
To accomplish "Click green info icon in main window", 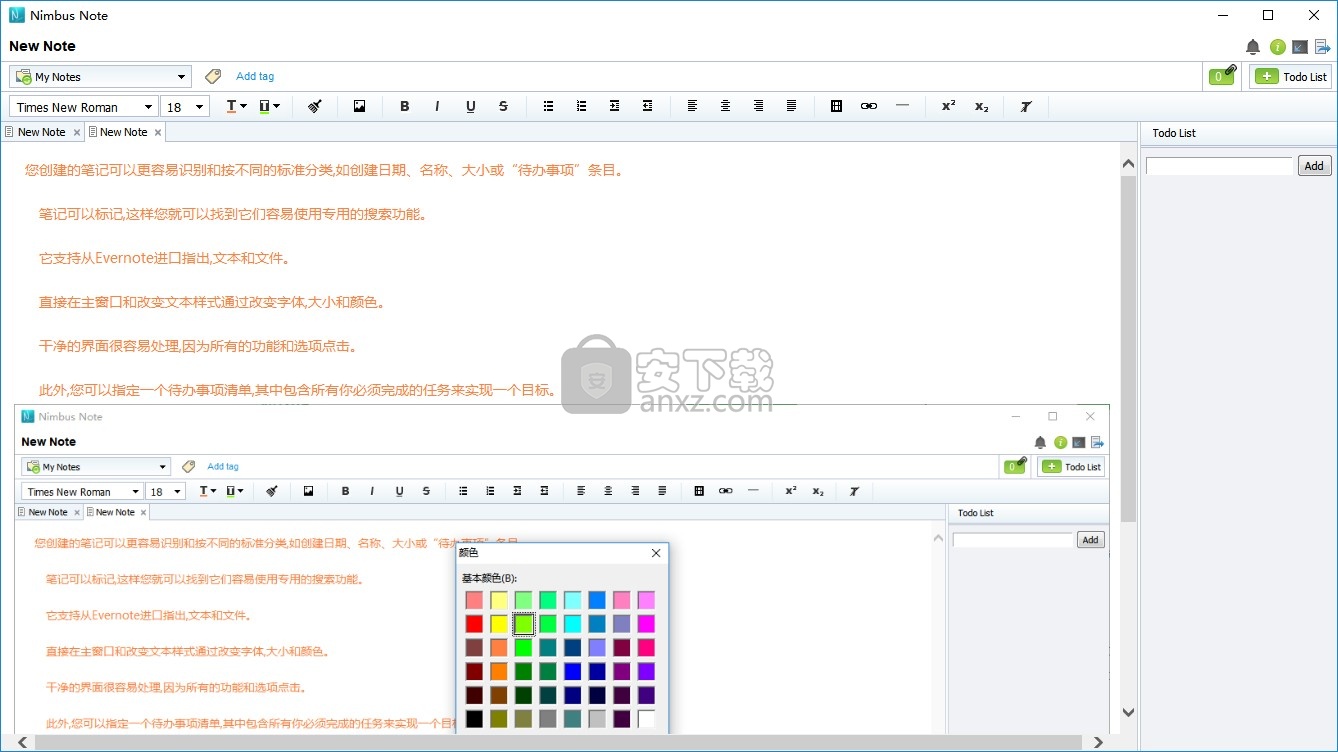I will point(1277,47).
